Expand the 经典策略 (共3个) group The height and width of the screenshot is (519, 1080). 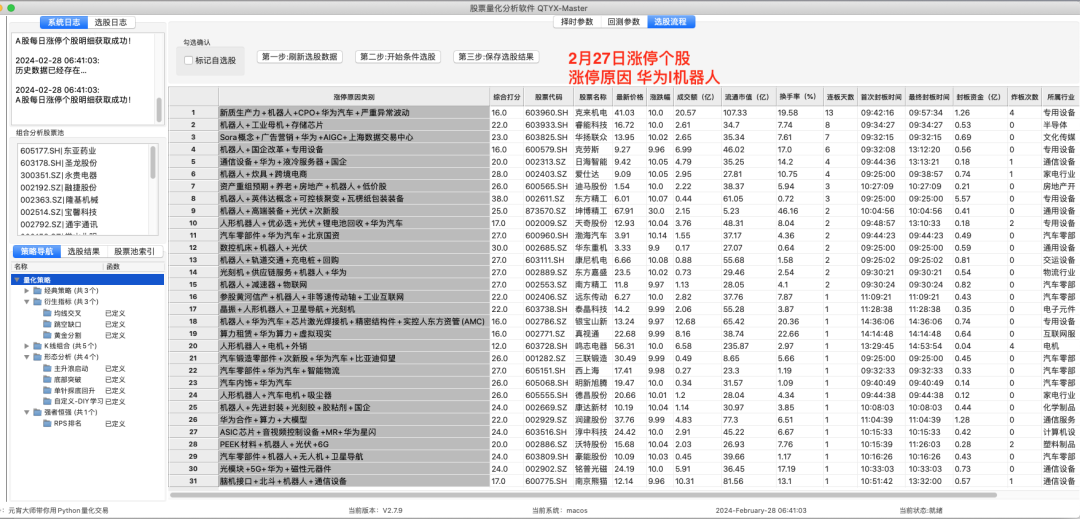click(x=27, y=290)
